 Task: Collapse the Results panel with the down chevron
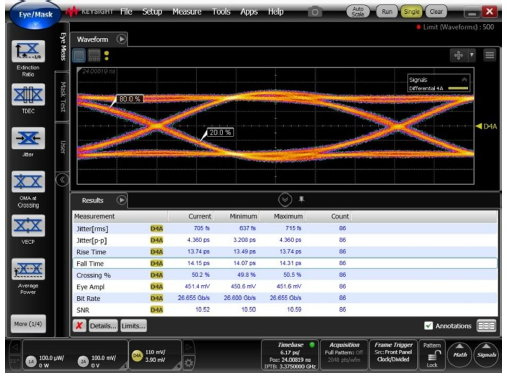click(x=285, y=200)
